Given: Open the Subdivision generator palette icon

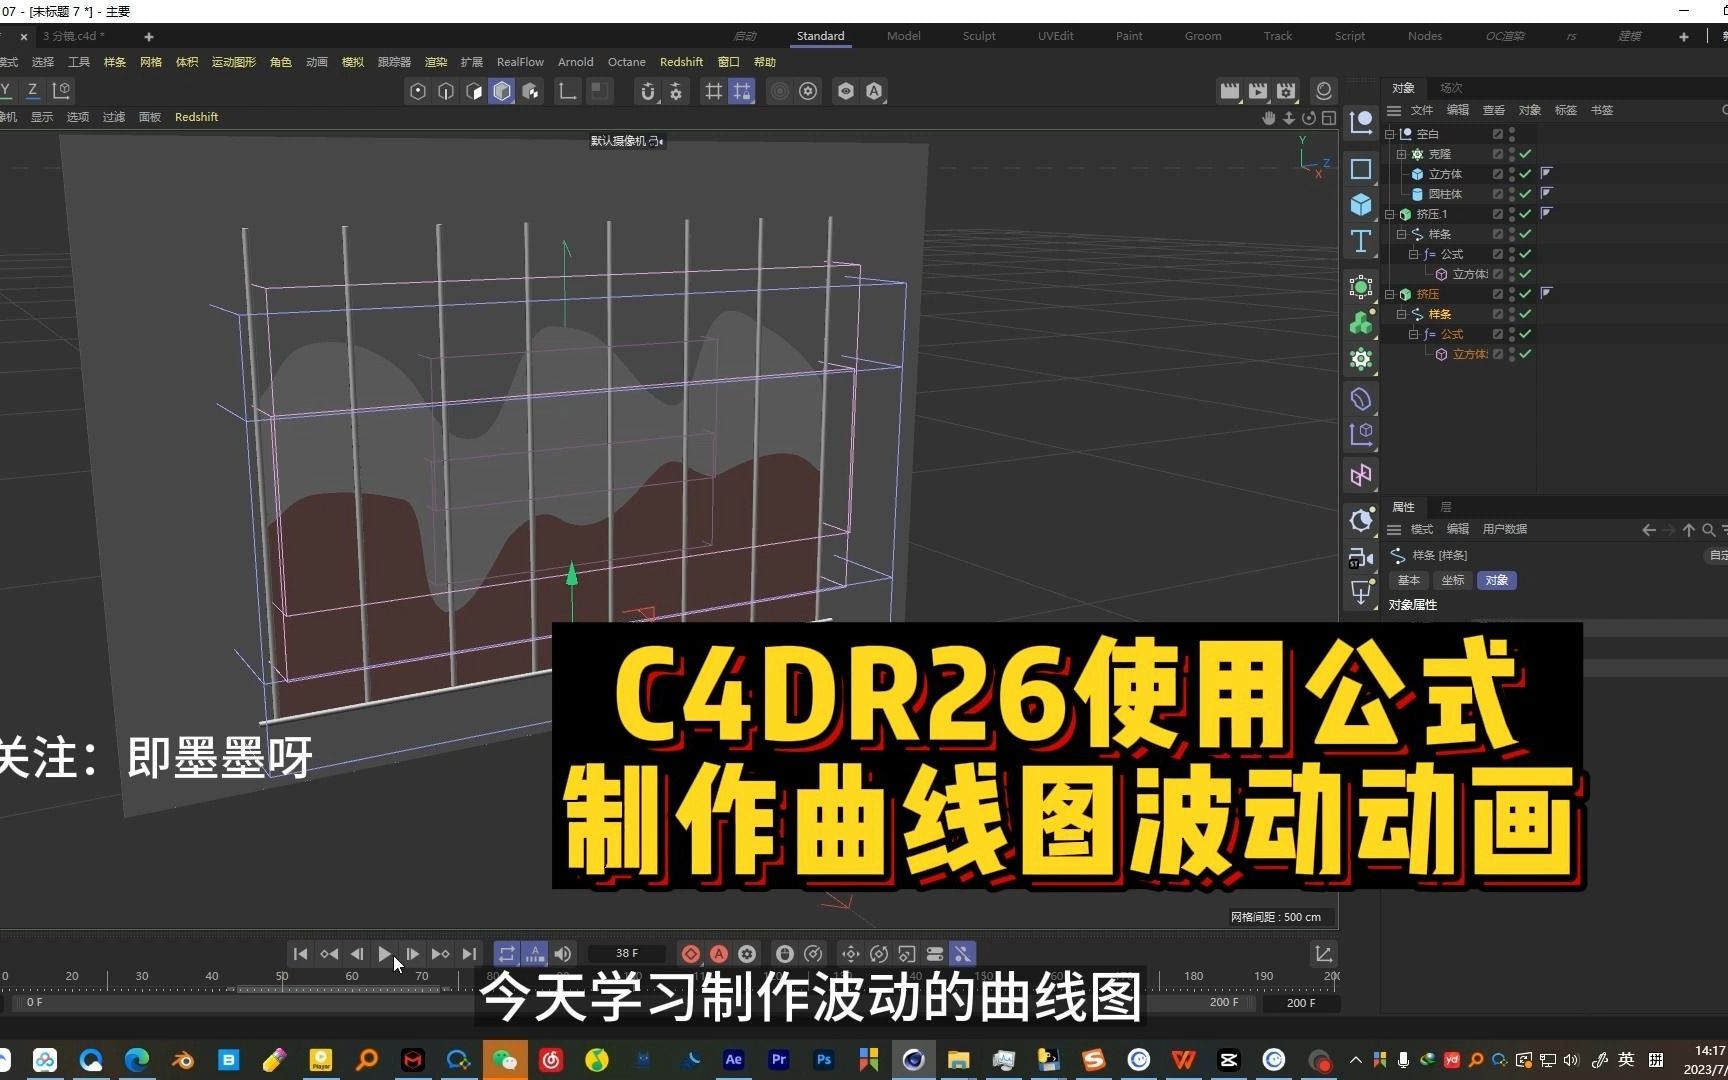Looking at the screenshot, I should (x=1361, y=287).
